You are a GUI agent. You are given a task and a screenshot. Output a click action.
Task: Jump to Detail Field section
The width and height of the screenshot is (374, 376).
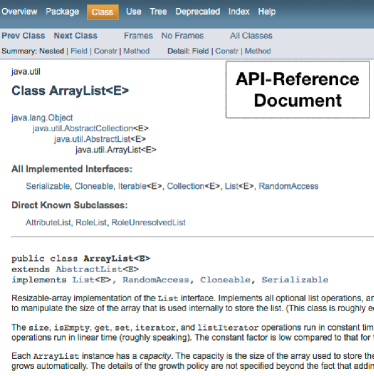tap(200, 51)
